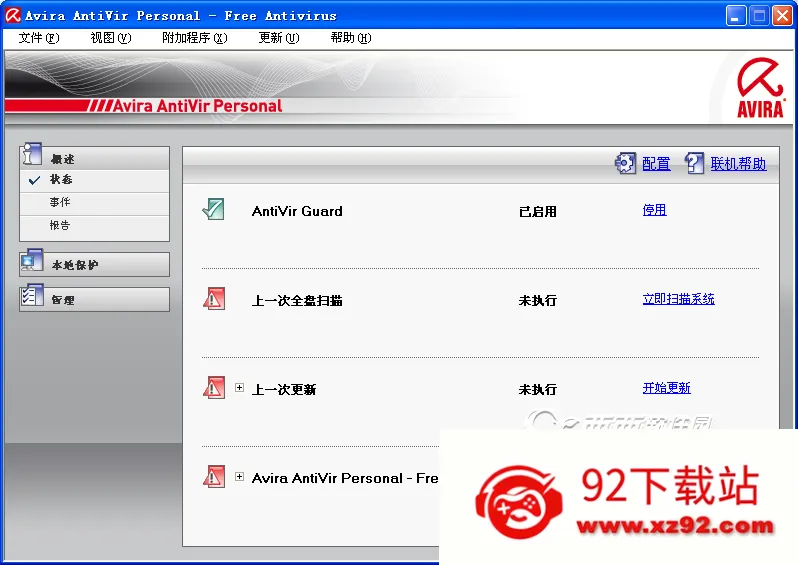Click the large AVIRA logo in banner
798x565 pixels.
[x=760, y=89]
